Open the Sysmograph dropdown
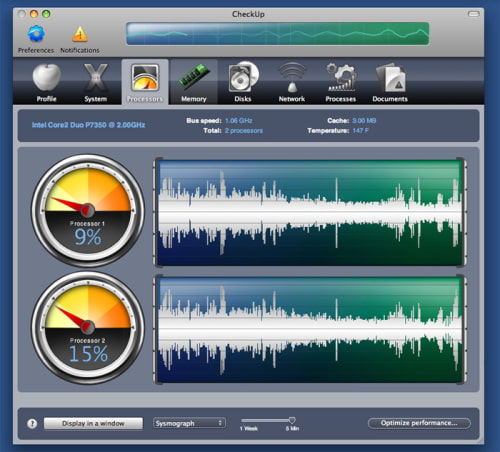Image resolution: width=500 pixels, height=452 pixels. tap(189, 423)
